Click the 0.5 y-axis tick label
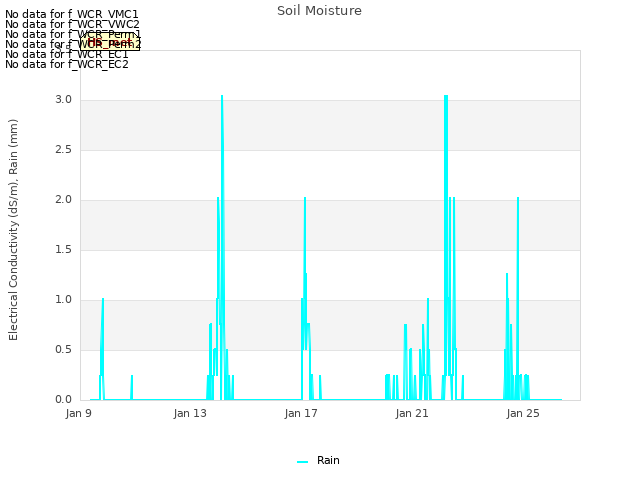The width and height of the screenshot is (640, 480). [x=63, y=350]
